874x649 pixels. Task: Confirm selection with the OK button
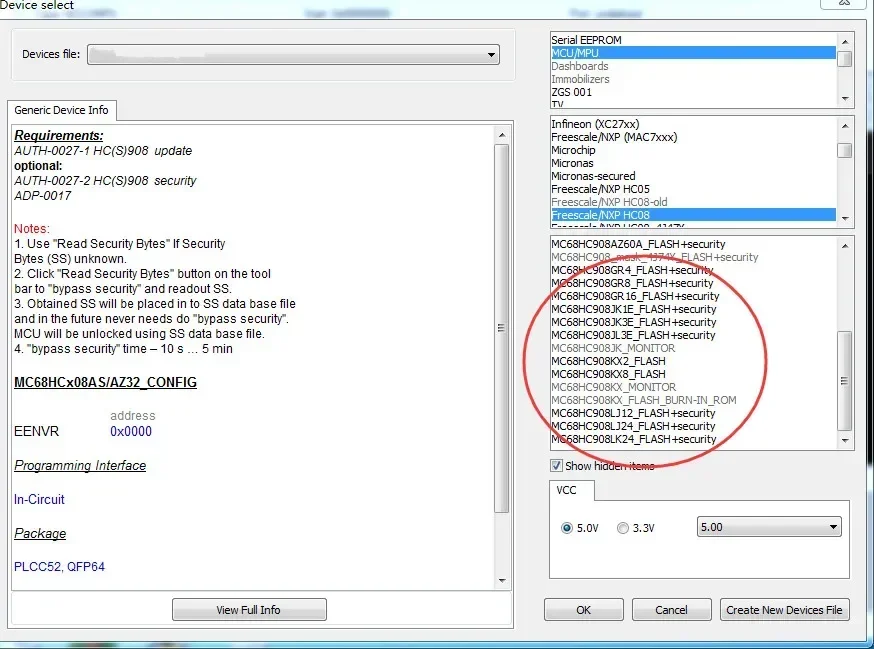click(x=584, y=610)
